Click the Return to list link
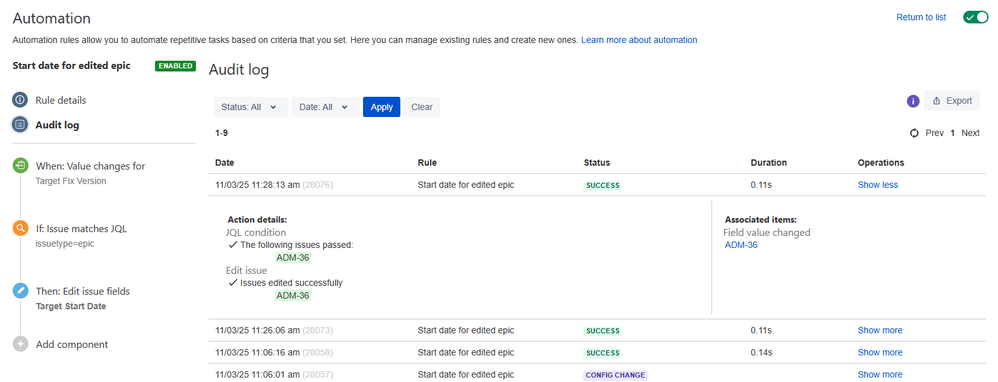The width and height of the screenshot is (998, 382). [921, 17]
